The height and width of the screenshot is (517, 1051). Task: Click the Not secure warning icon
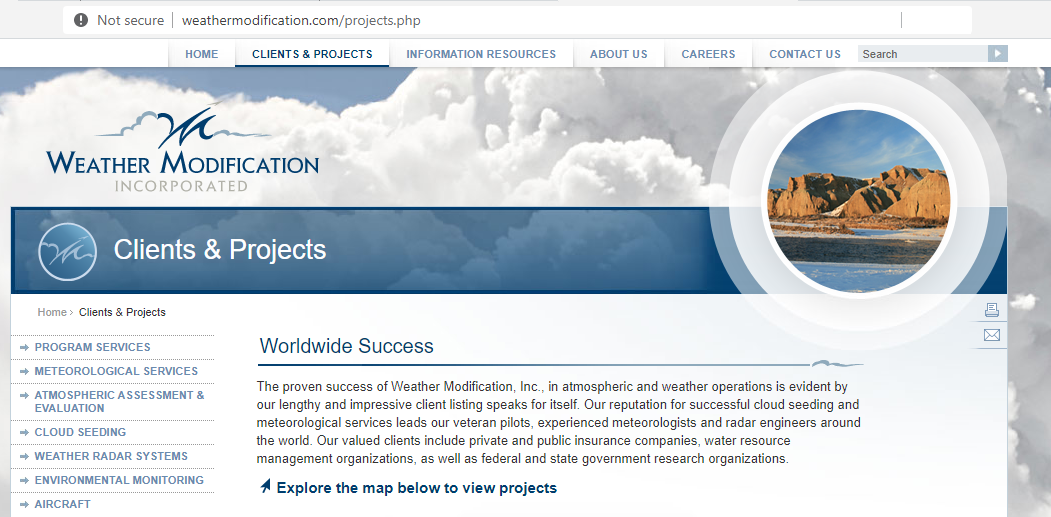tap(81, 20)
